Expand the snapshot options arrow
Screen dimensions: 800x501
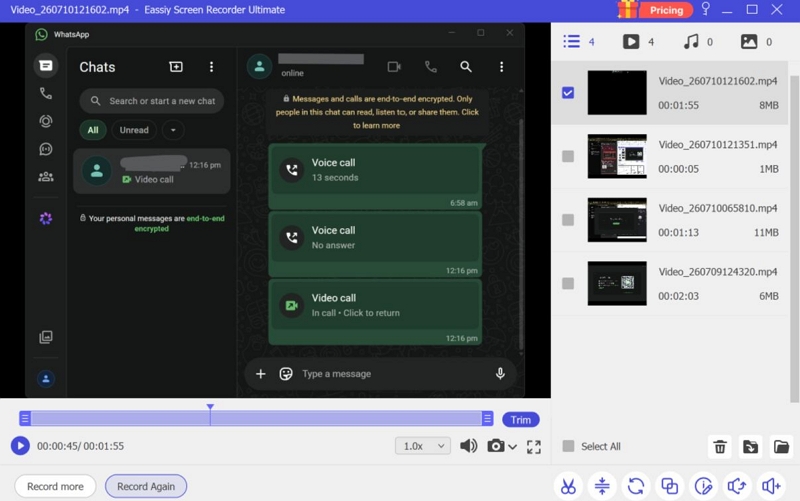[513, 447]
